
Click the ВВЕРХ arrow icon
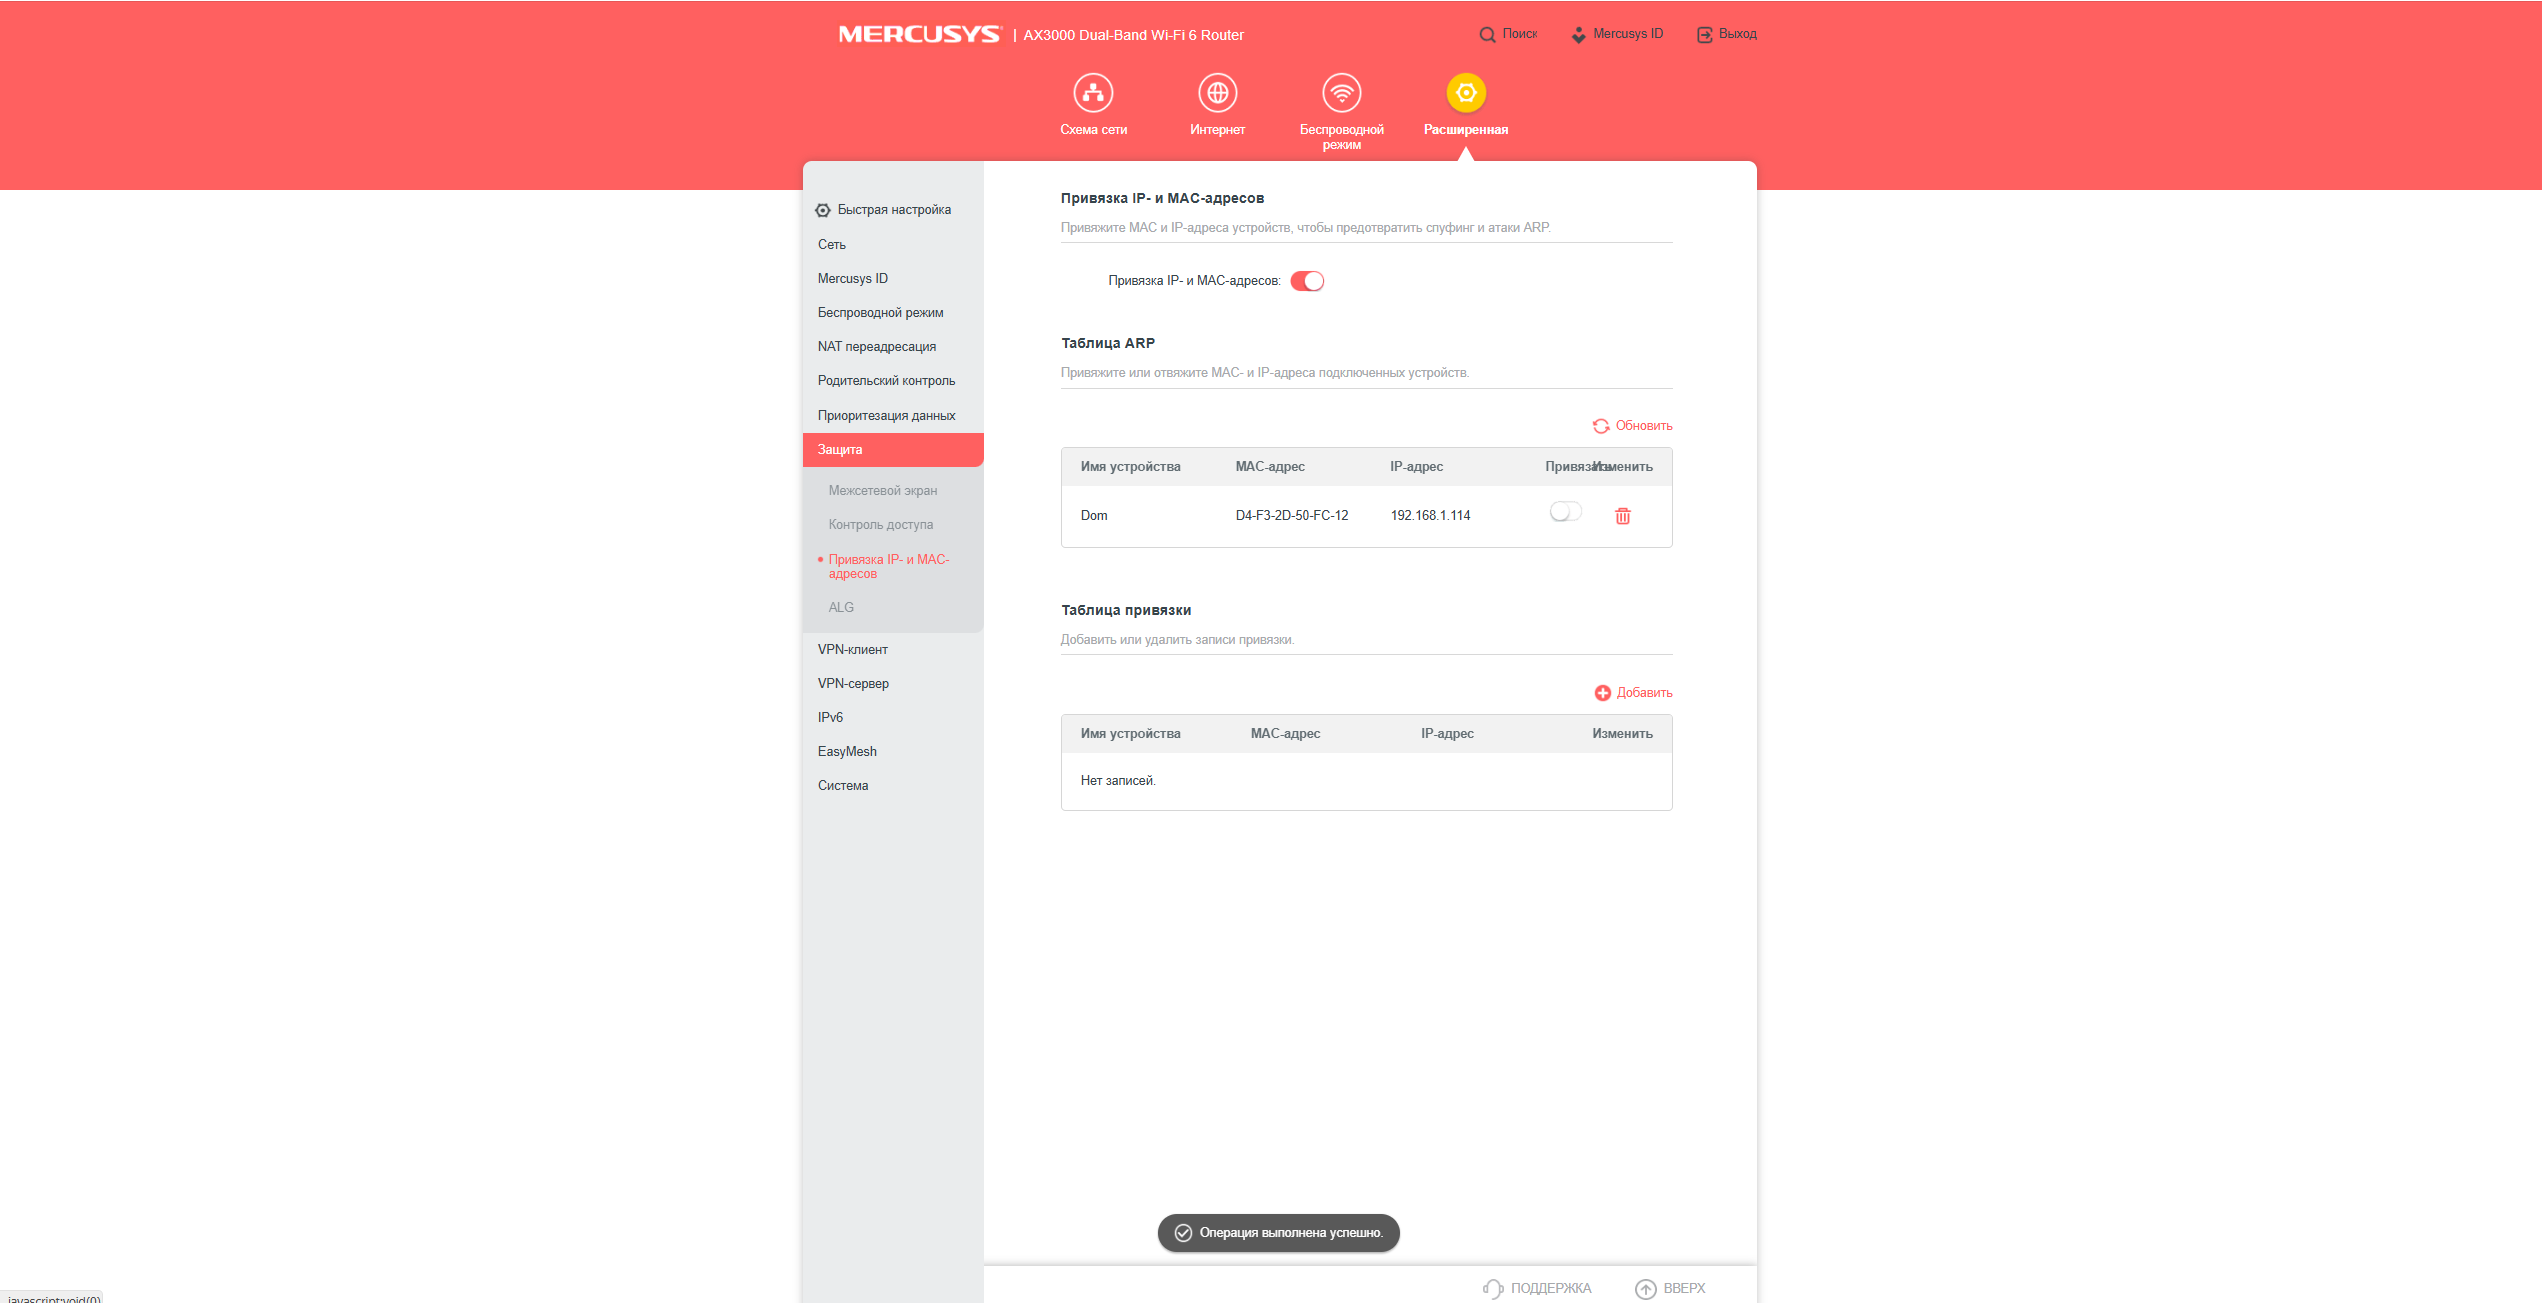[x=1645, y=1289]
